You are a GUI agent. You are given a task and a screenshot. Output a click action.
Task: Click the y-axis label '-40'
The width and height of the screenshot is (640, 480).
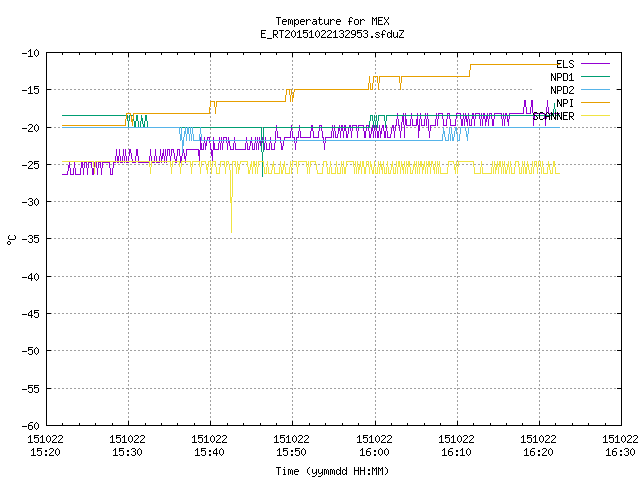(x=31, y=277)
